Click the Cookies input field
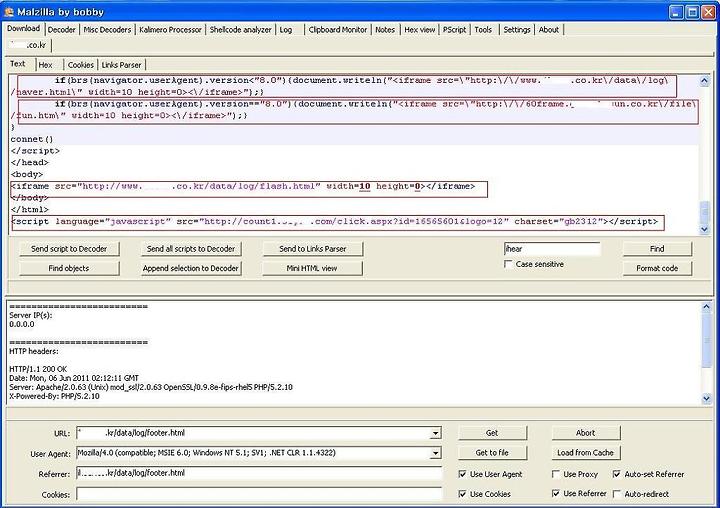 [x=259, y=494]
